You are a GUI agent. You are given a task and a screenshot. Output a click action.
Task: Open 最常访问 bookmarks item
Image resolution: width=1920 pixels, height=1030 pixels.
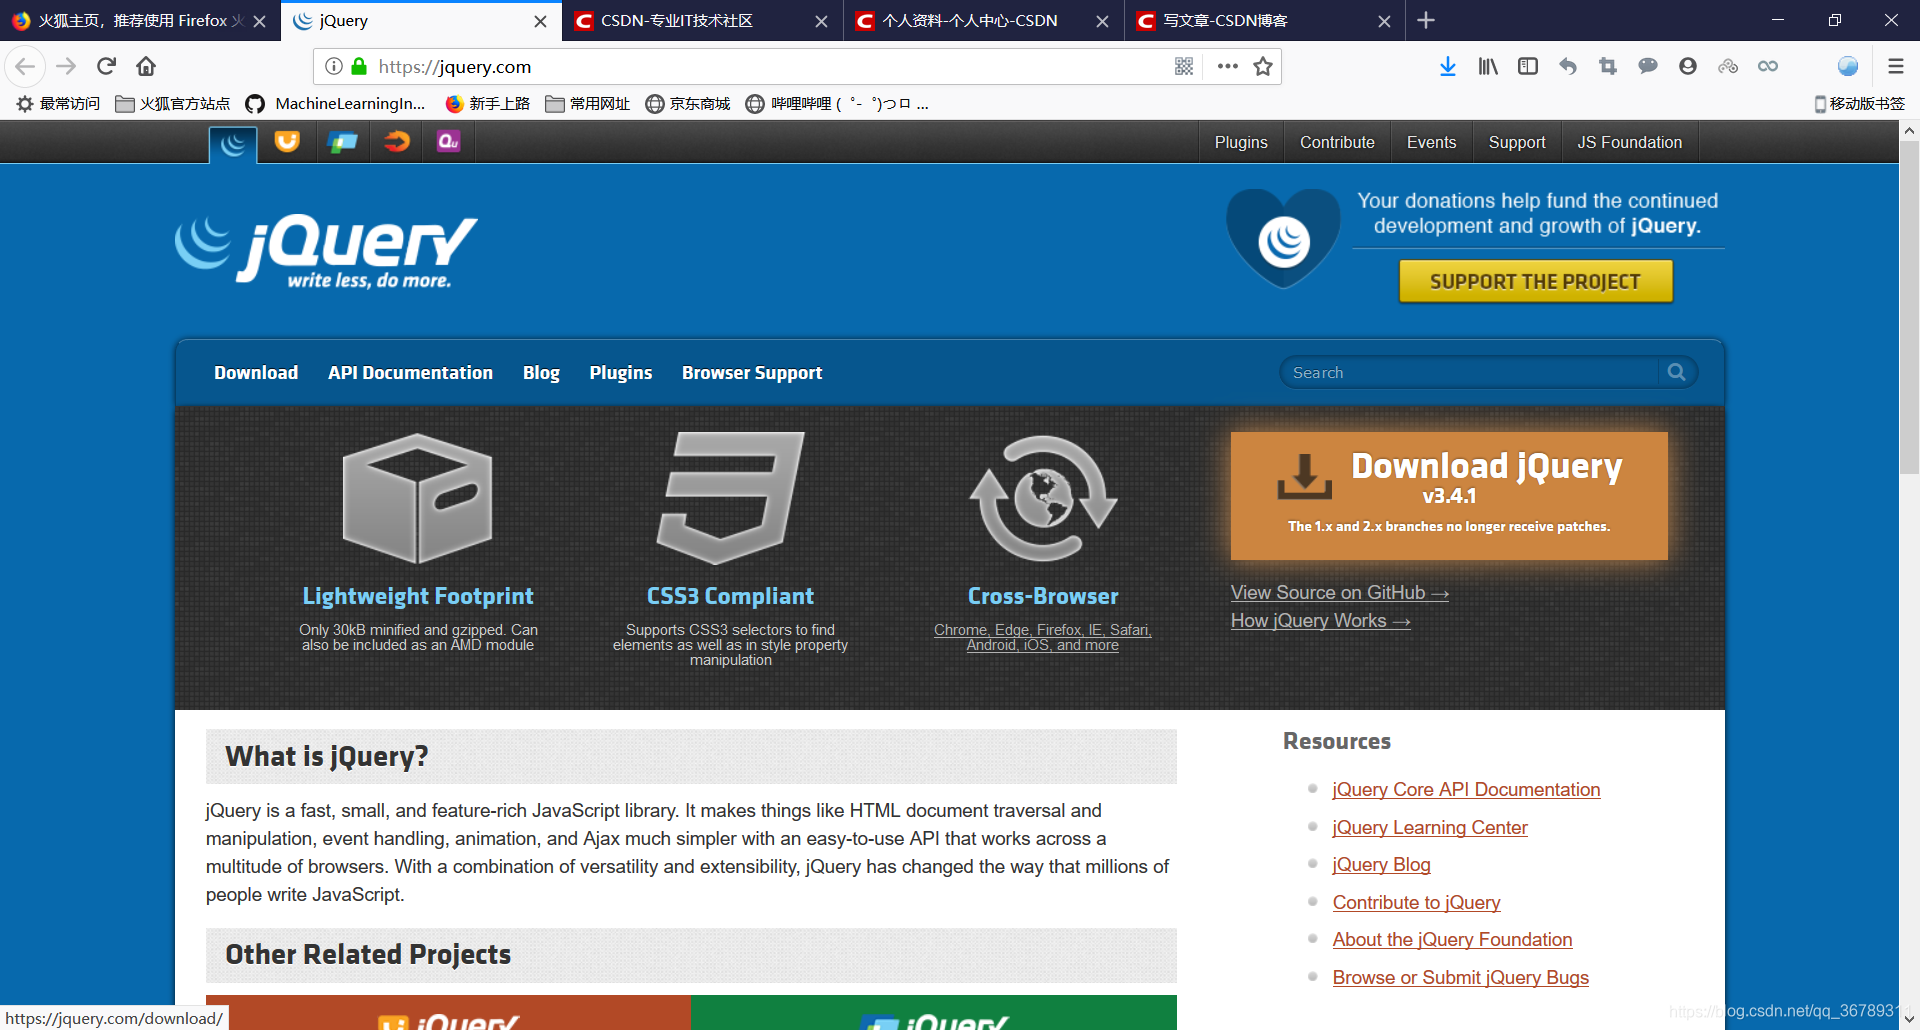[58, 103]
